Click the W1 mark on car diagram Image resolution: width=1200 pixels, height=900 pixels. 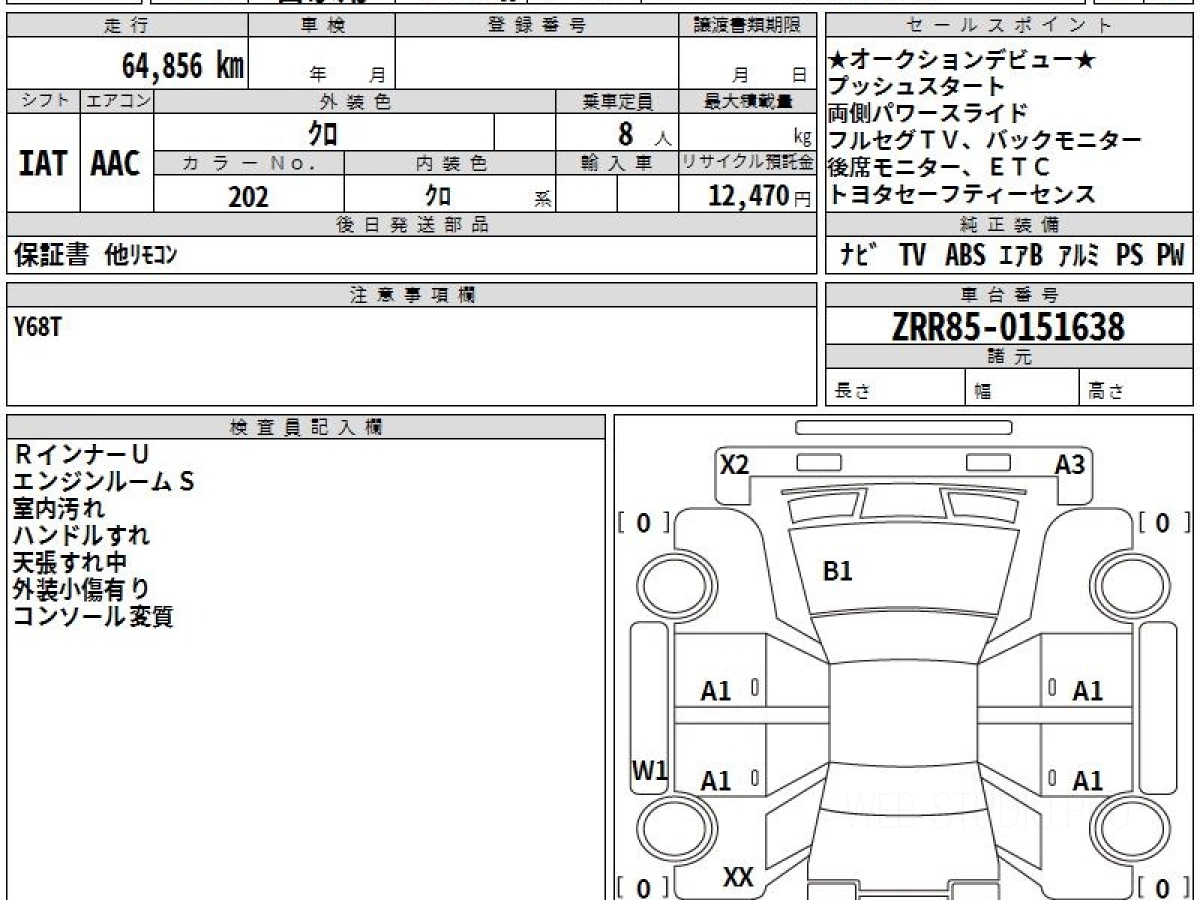click(x=649, y=771)
